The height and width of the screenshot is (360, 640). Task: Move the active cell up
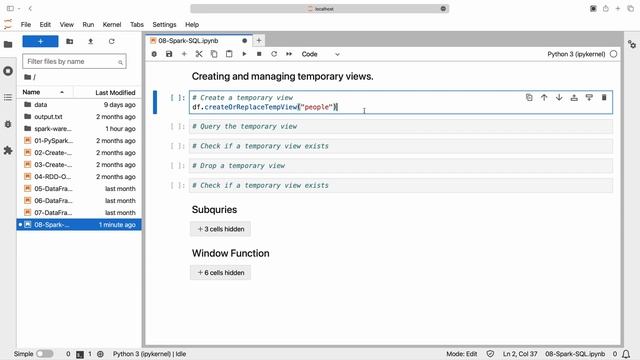(x=544, y=98)
